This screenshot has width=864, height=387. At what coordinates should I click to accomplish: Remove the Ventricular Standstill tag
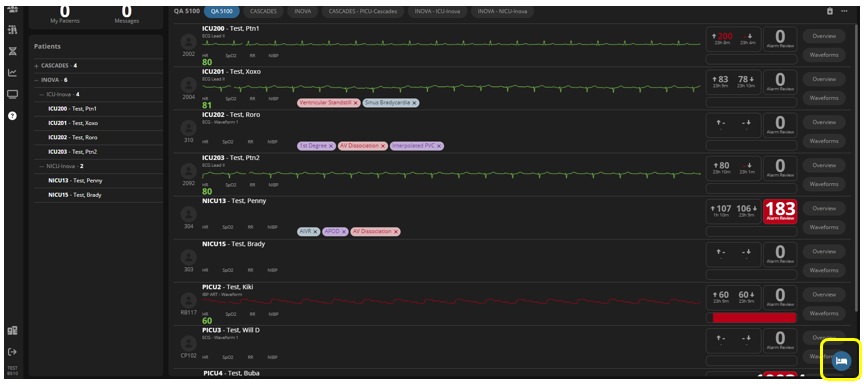(x=355, y=103)
